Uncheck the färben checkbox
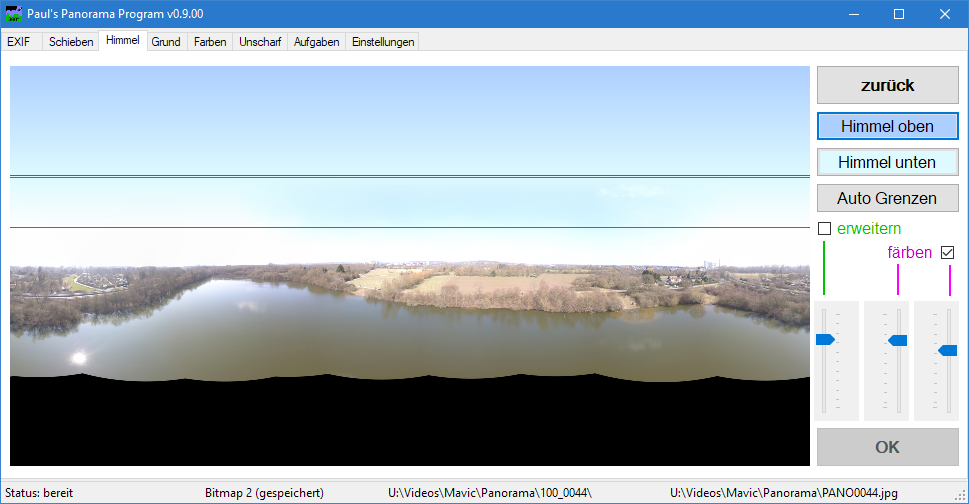Viewport: 969px width, 504px height. tap(947, 252)
